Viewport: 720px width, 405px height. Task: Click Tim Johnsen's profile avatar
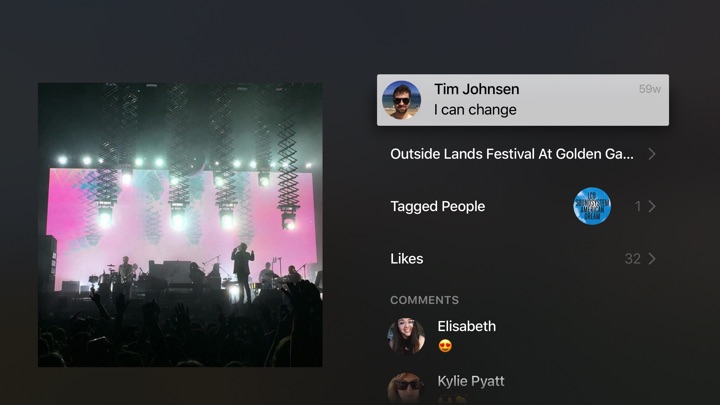click(x=402, y=100)
